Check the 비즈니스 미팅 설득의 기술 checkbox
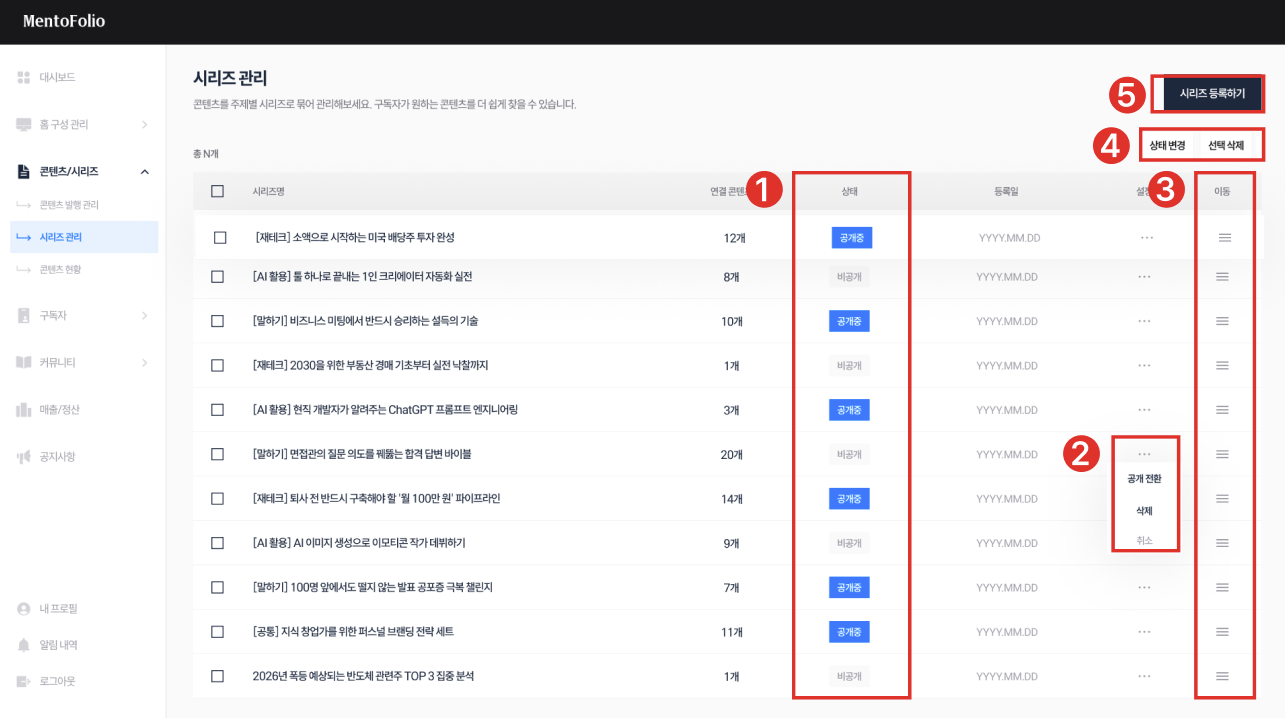 pyautogui.click(x=218, y=321)
